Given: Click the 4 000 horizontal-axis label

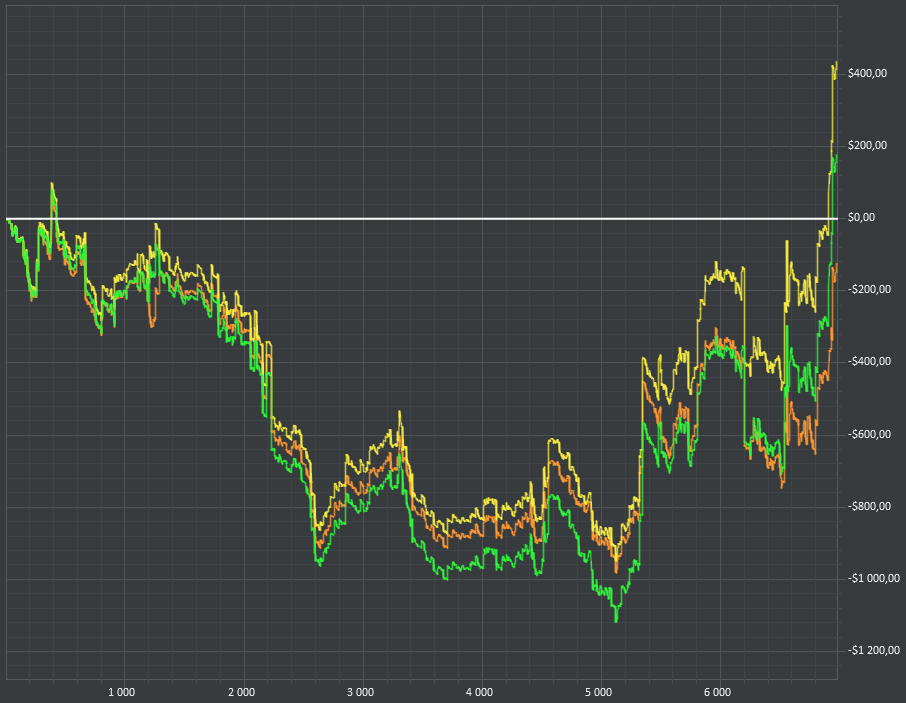Looking at the screenshot, I should pyautogui.click(x=480, y=692).
